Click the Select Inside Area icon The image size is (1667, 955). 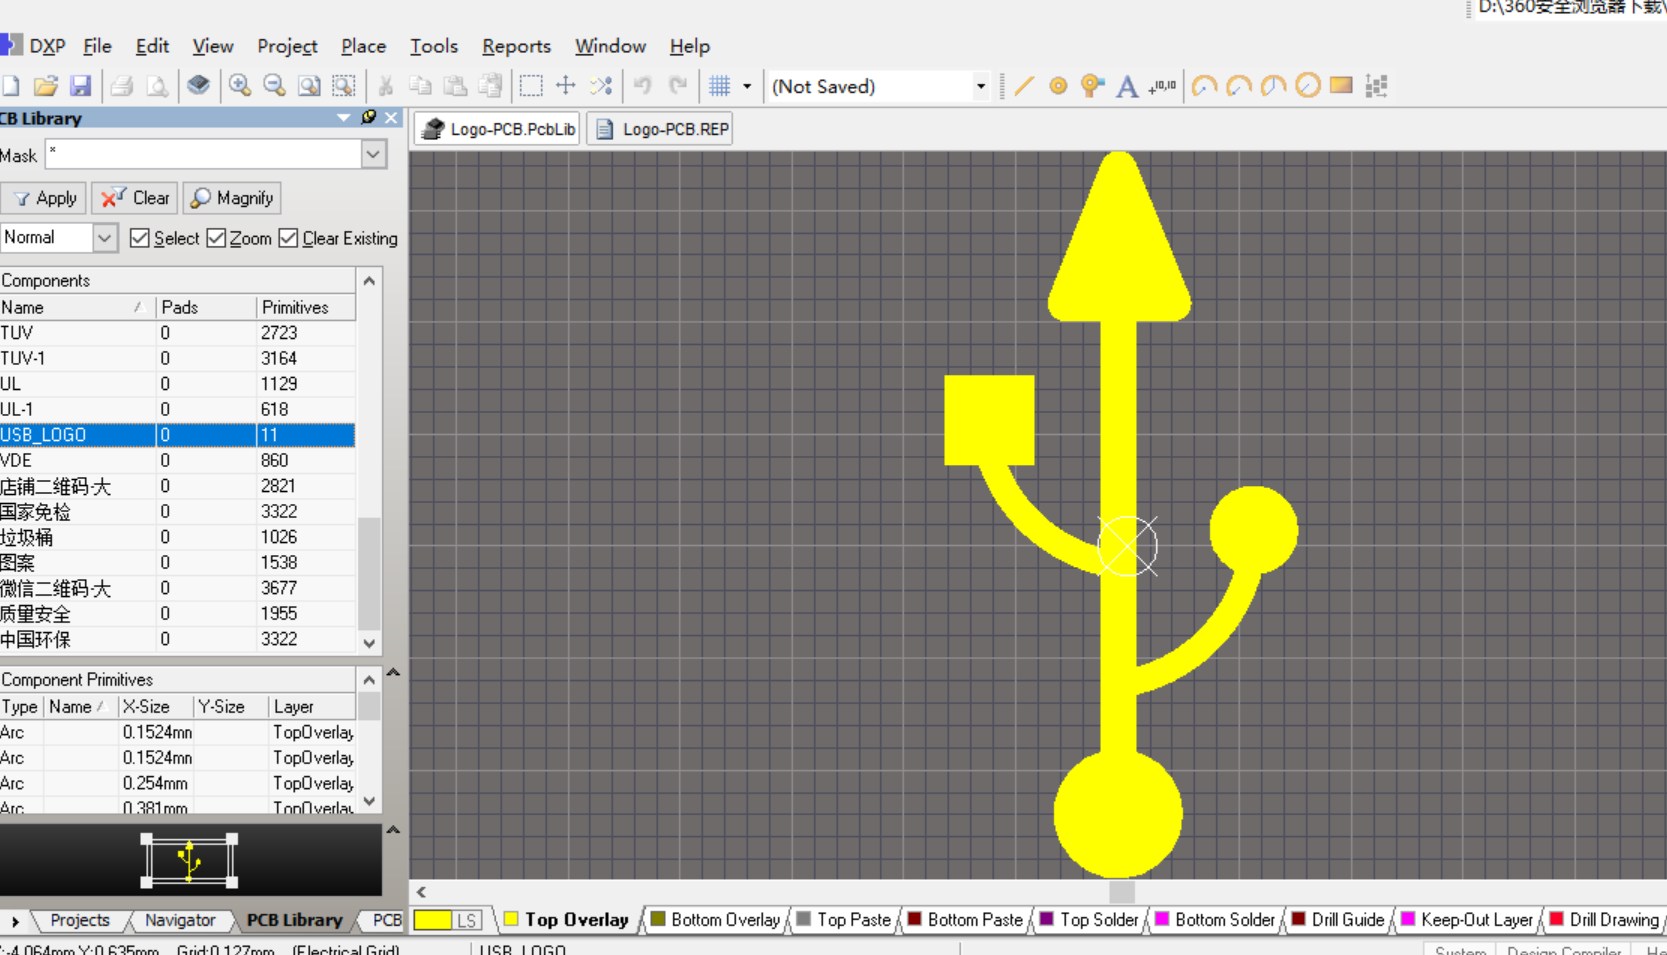531,86
